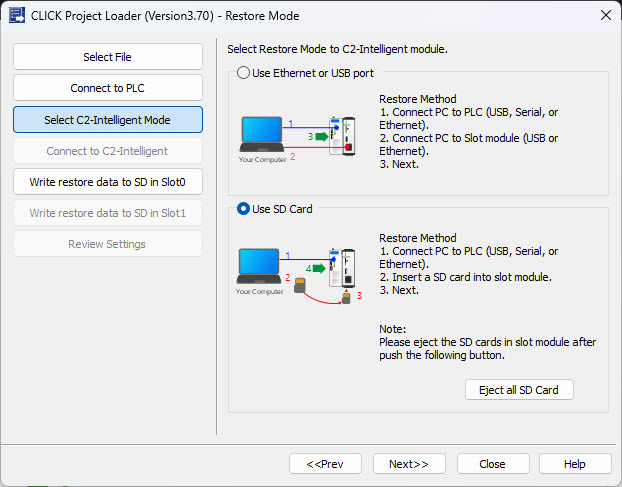Click the PLC module icon in the Ethernet/USB diagram
The image size is (622, 487).
tap(342, 136)
